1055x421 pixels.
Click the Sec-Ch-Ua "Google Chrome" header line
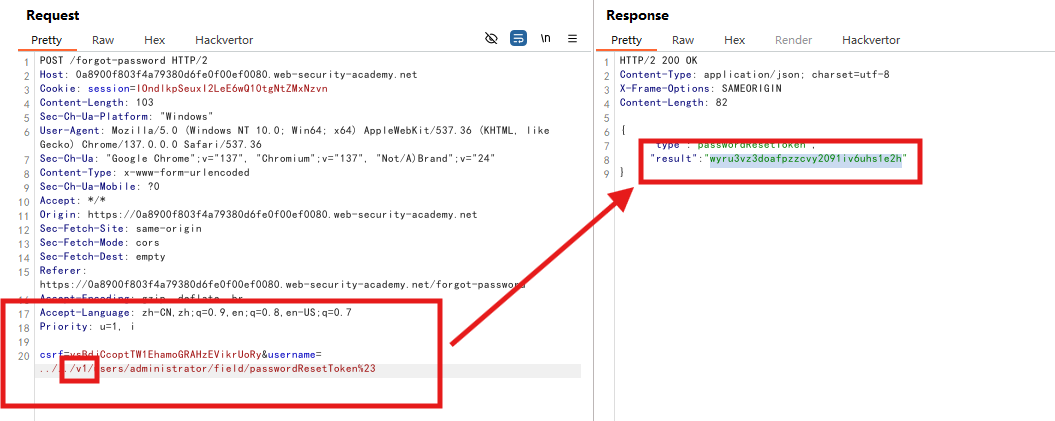click(268, 159)
